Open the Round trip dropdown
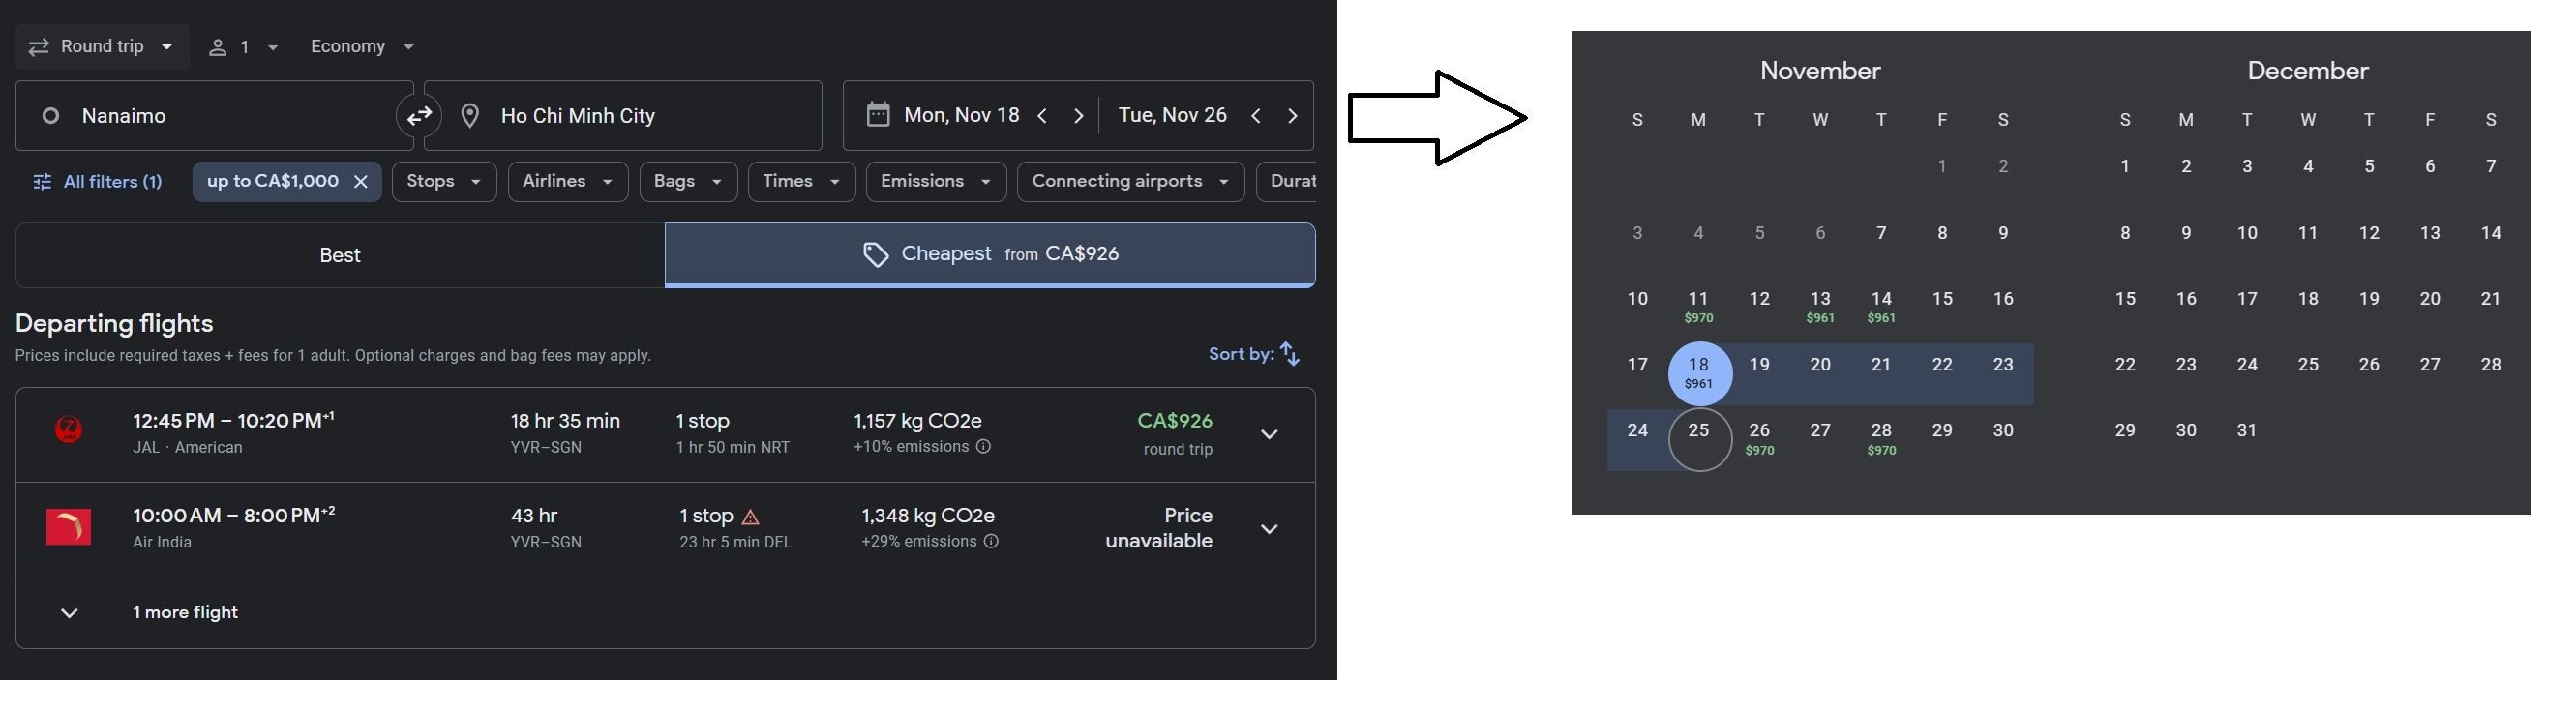The image size is (2576, 710). [102, 47]
